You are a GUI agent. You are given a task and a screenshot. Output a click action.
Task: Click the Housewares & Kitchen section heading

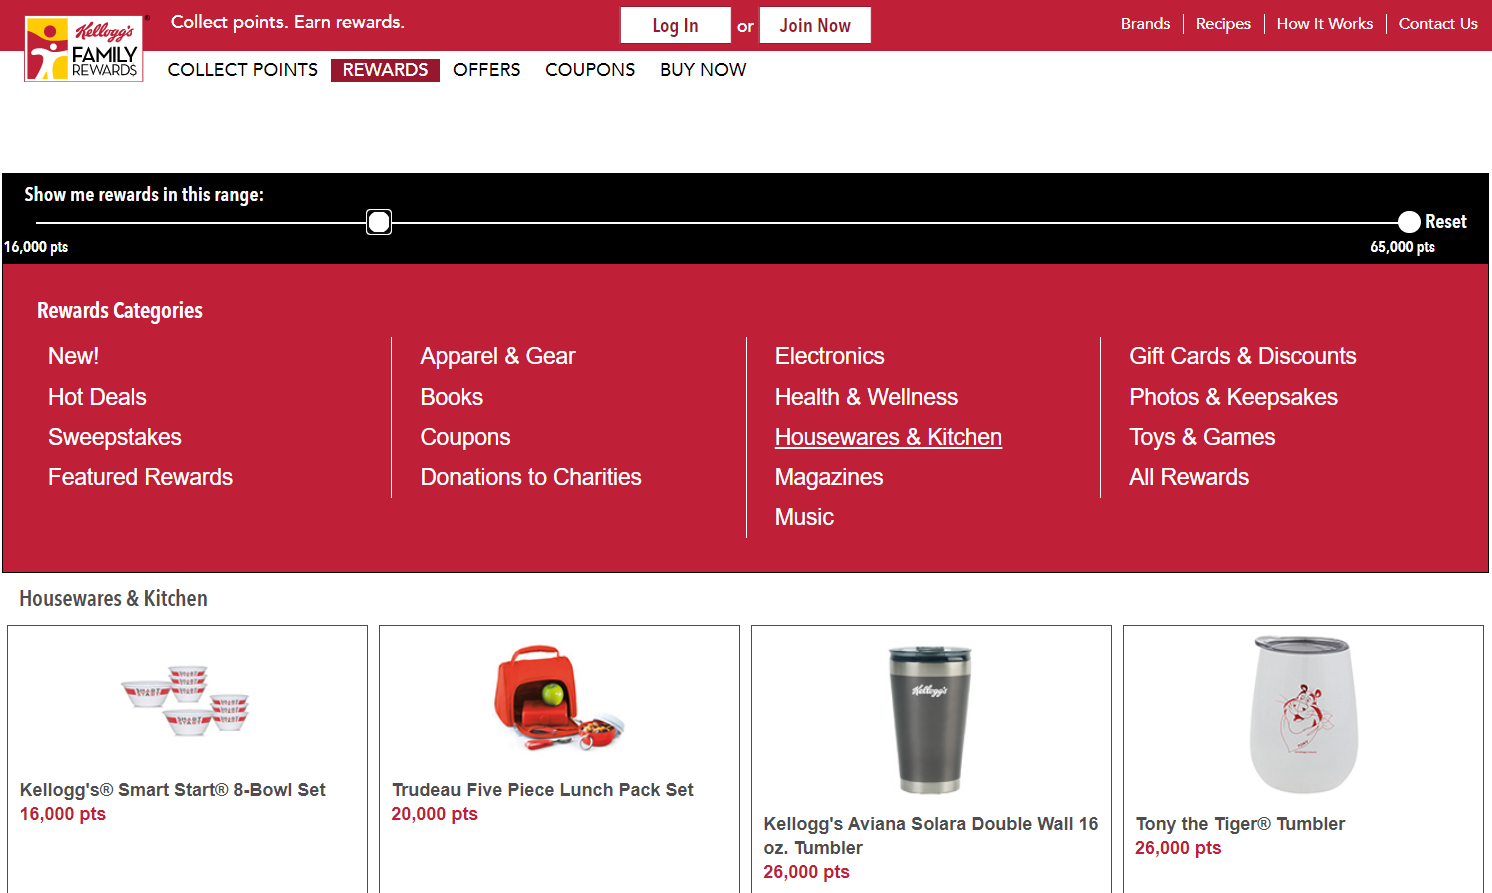point(114,599)
